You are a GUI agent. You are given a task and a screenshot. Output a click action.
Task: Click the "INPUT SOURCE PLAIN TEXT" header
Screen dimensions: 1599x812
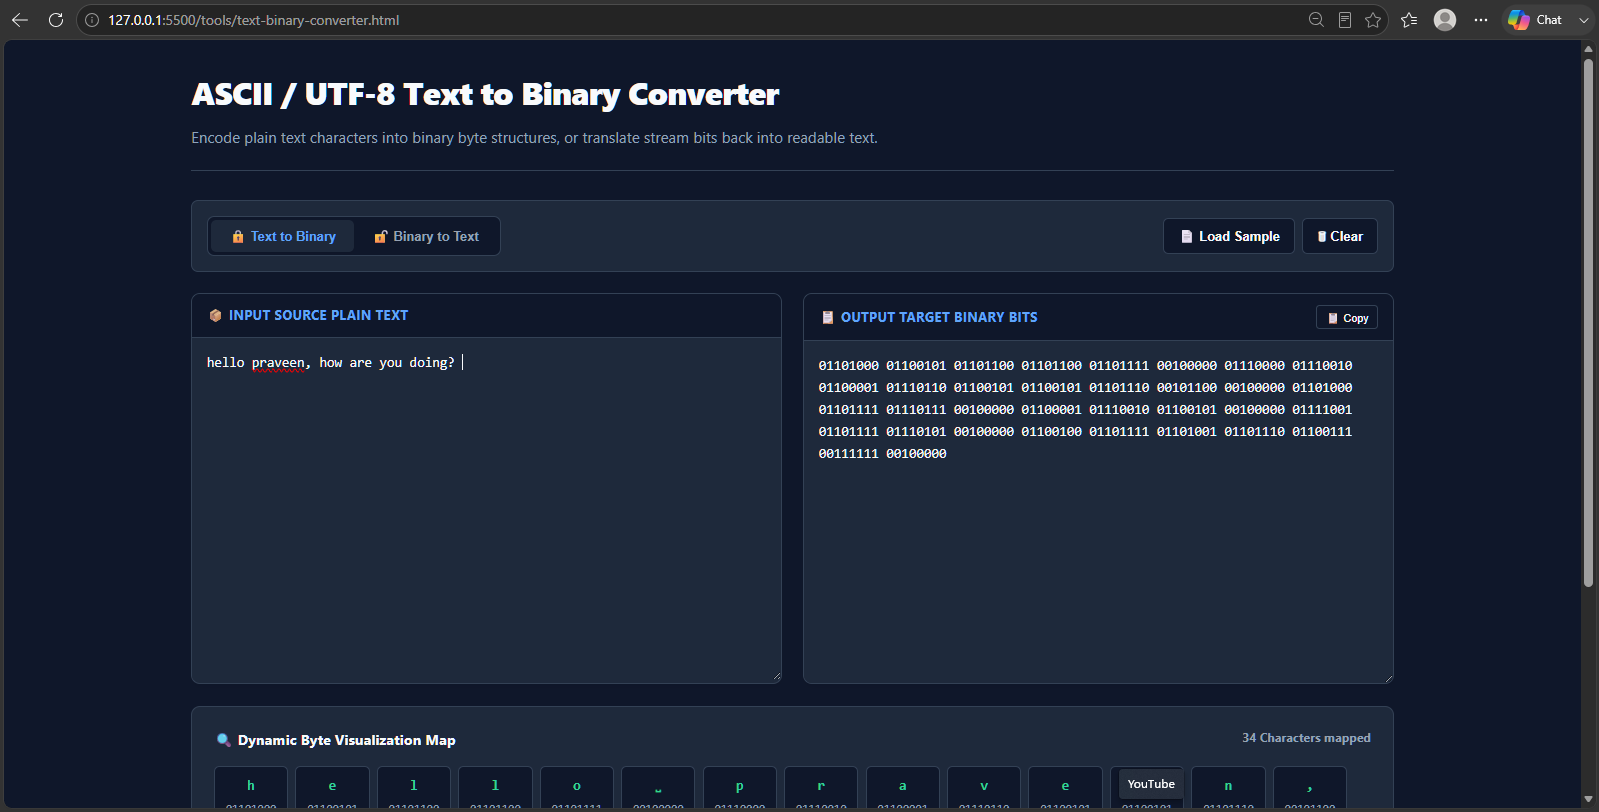pyautogui.click(x=318, y=315)
